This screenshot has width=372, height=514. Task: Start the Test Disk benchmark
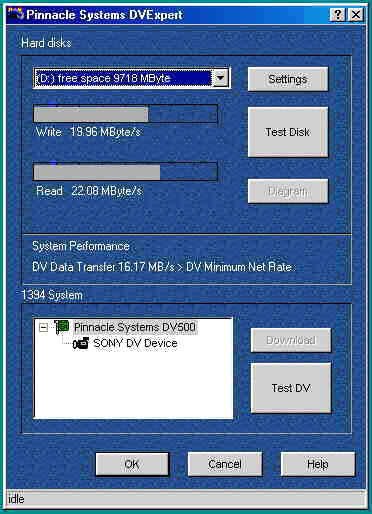point(288,132)
